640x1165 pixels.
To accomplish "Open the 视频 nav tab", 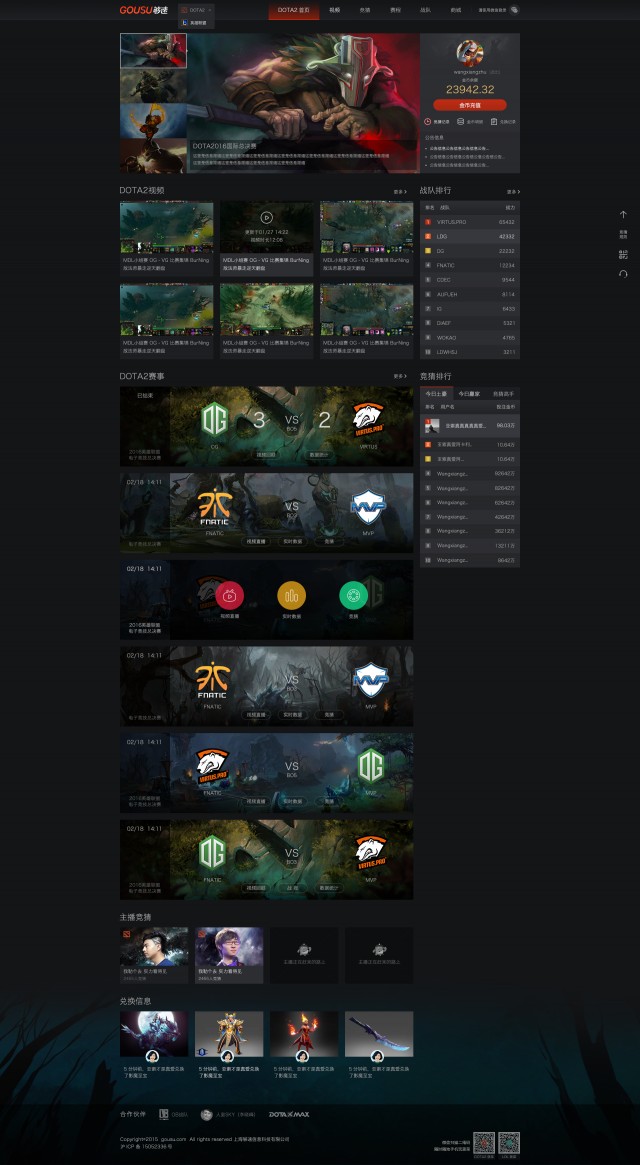I will pos(334,10).
